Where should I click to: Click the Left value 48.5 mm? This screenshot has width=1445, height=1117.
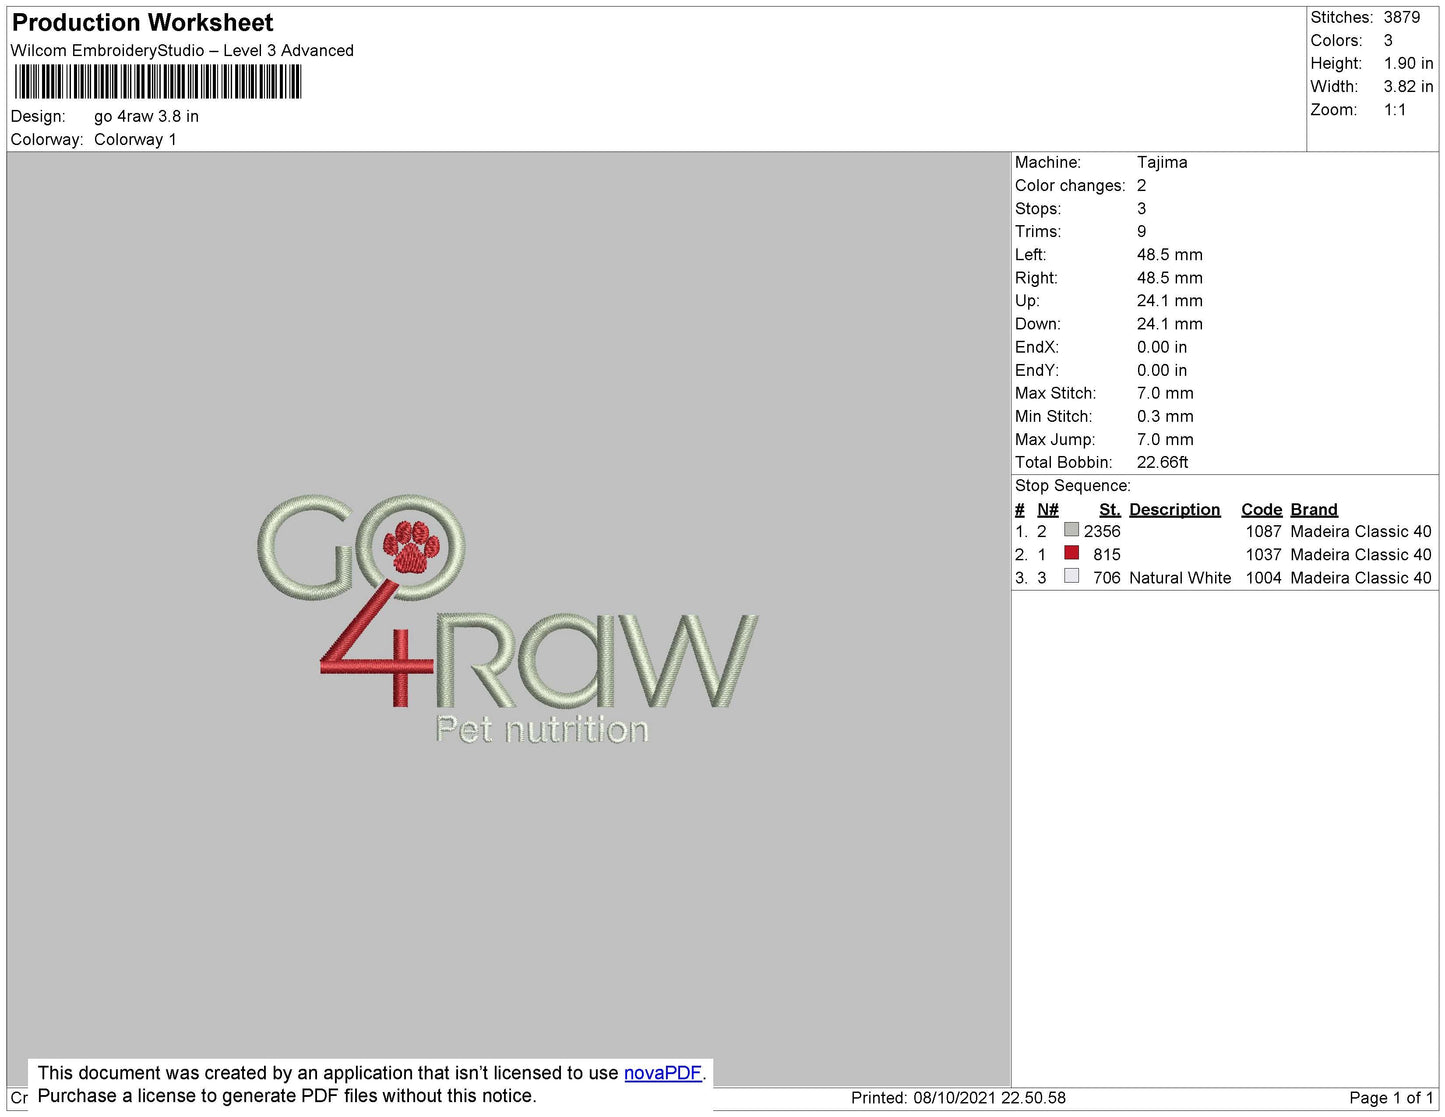1170,255
